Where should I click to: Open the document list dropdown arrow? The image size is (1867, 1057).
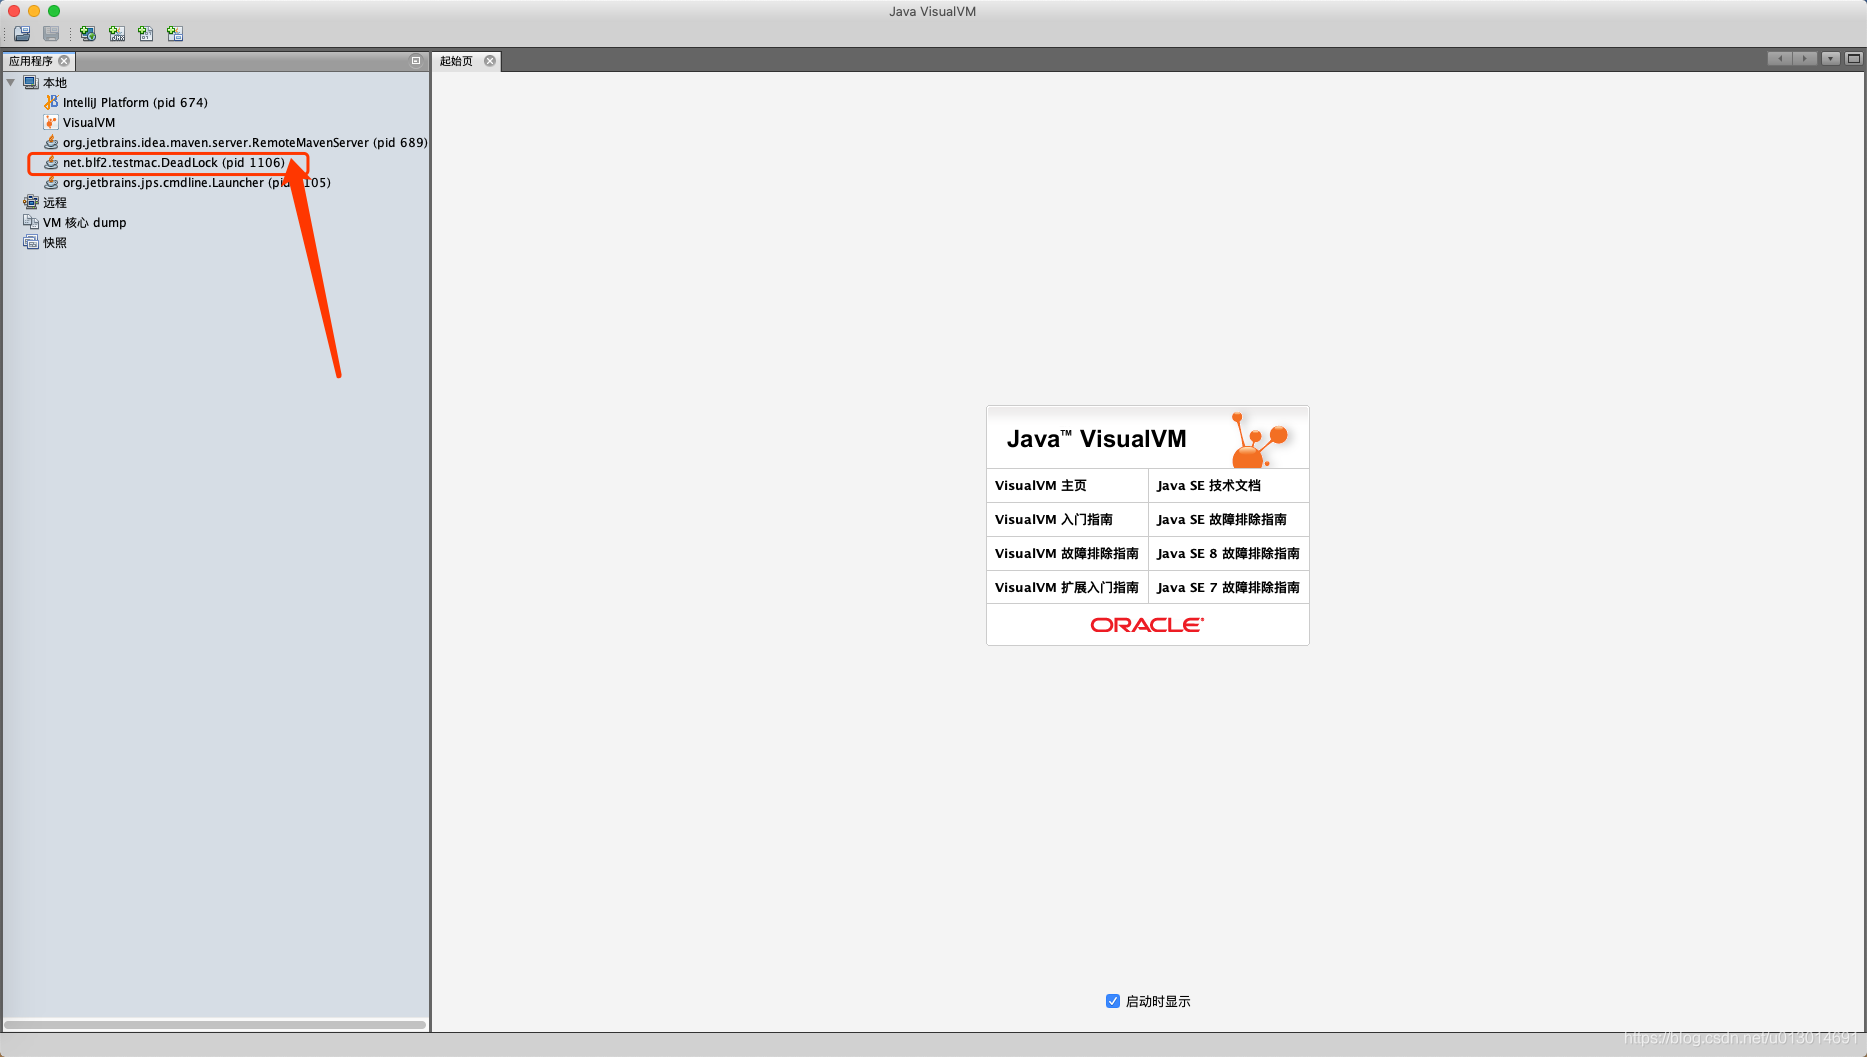coord(1830,59)
